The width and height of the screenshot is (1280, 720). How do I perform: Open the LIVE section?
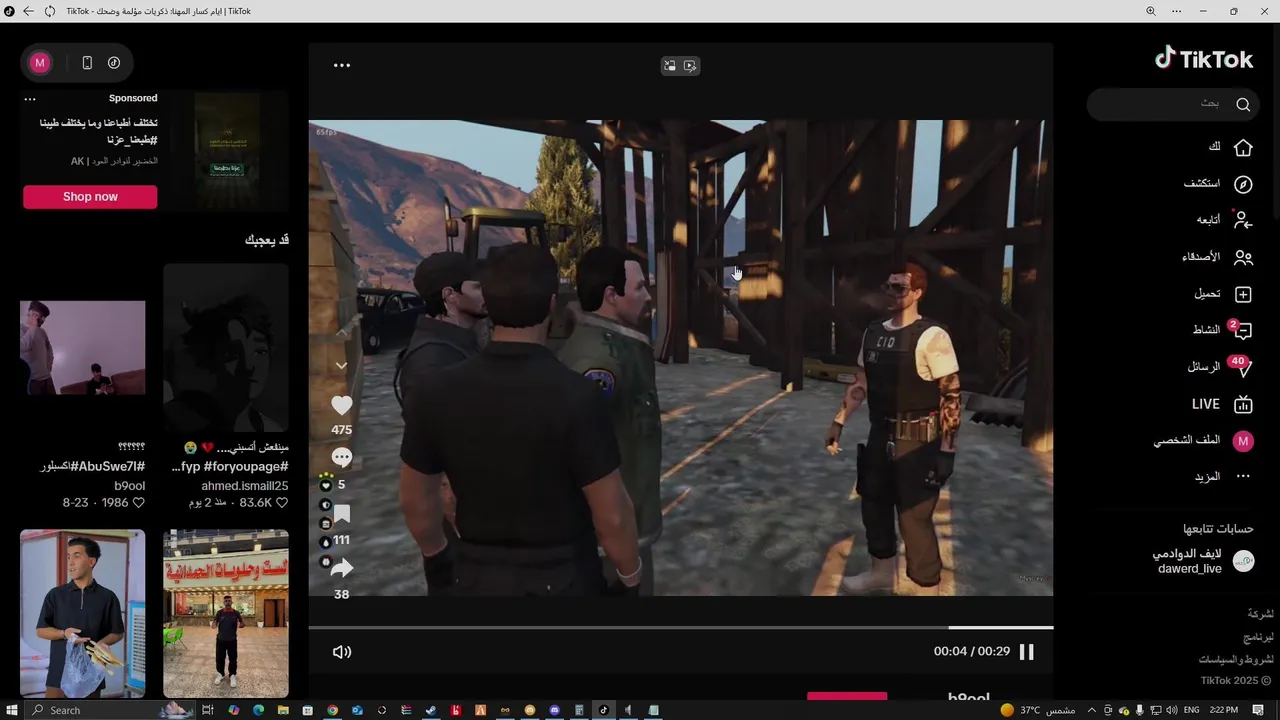(x=1222, y=404)
